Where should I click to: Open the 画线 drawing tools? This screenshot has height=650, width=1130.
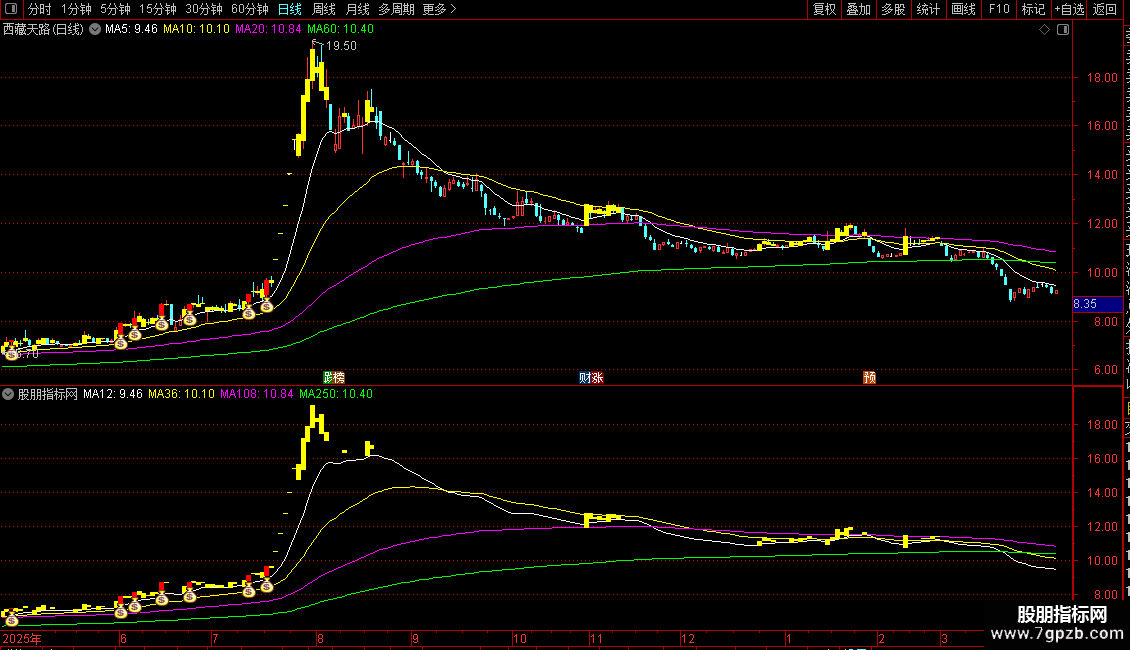coord(963,9)
